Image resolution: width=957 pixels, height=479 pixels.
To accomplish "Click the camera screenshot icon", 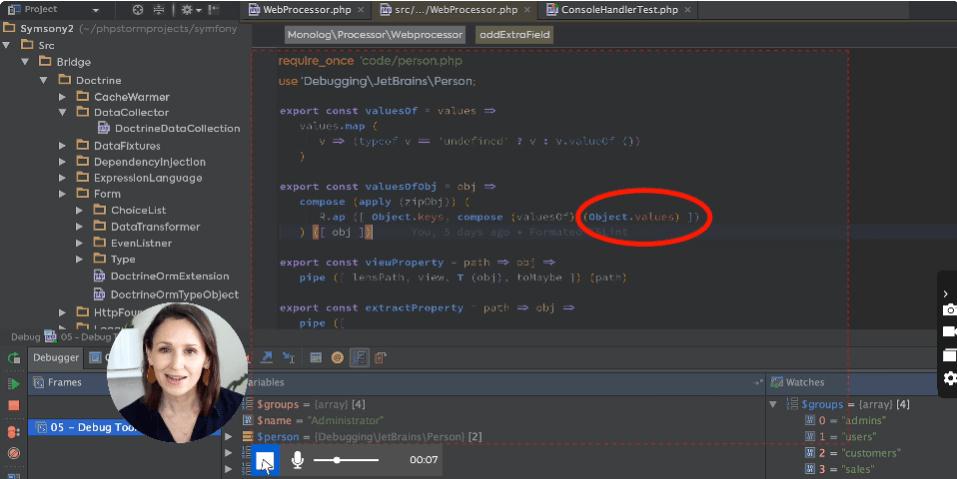I will click(x=949, y=310).
